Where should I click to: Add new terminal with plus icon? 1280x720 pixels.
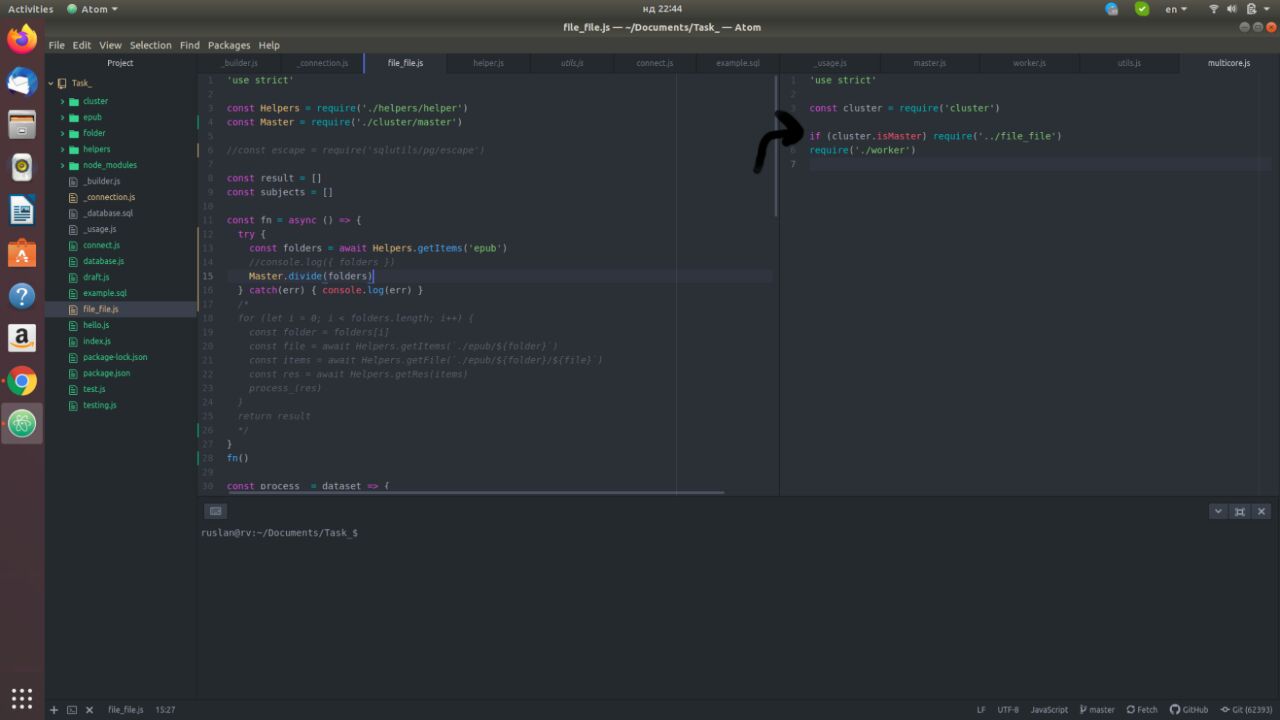54,709
